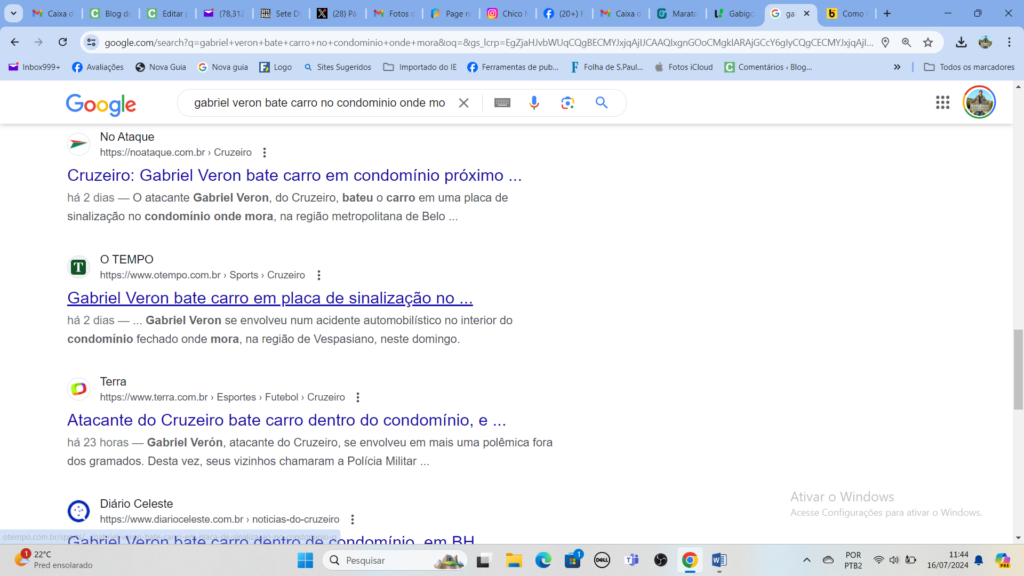Open Windows taskbar Pesquisar search box
Image resolution: width=1024 pixels, height=576 pixels.
click(x=394, y=560)
